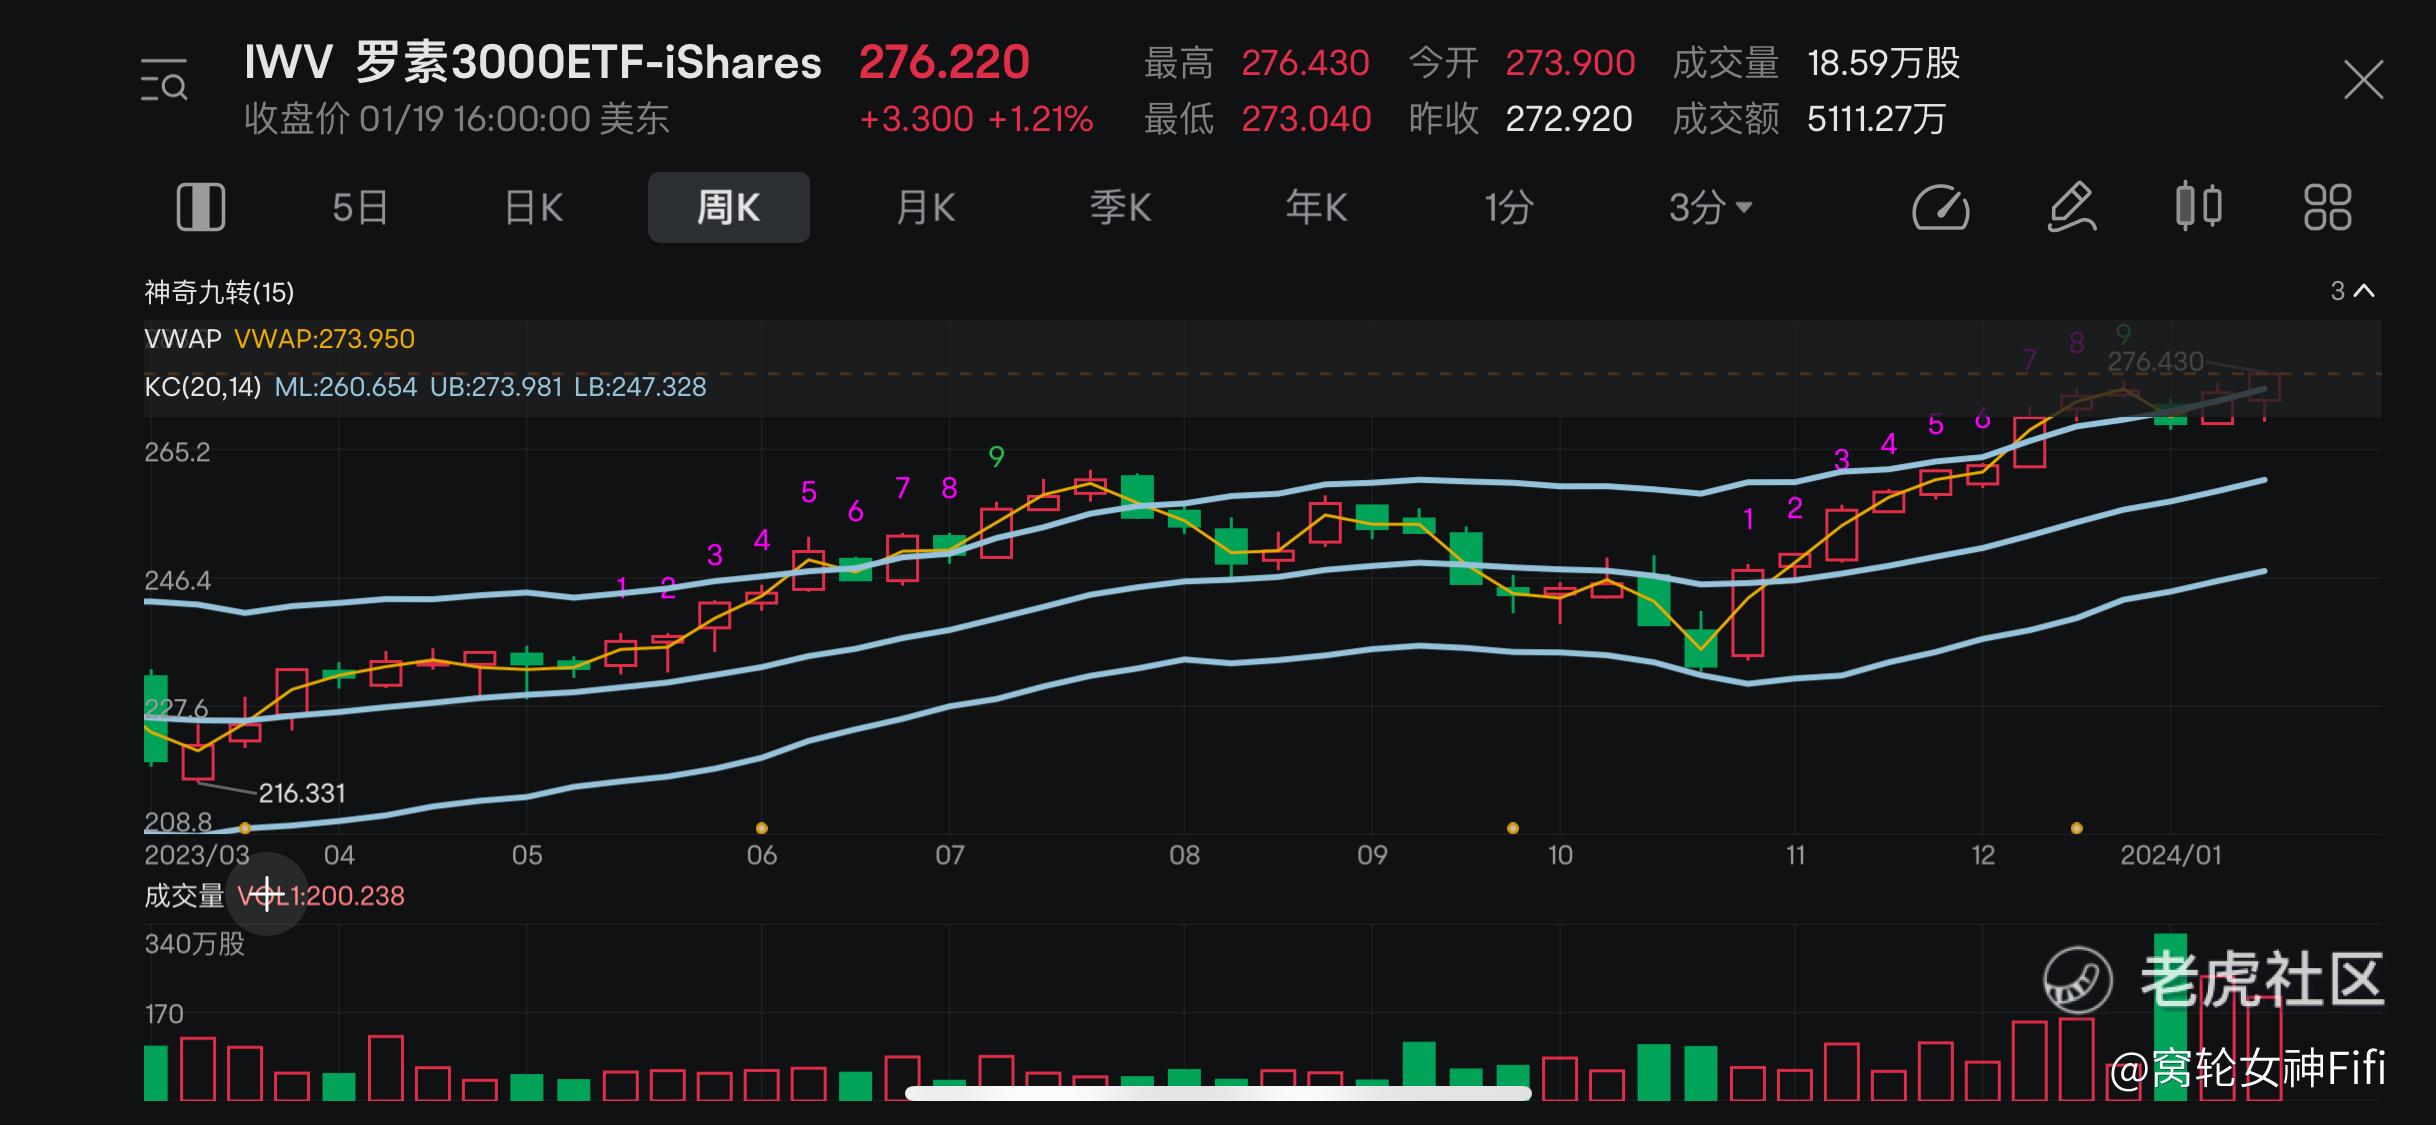Tap the event dot marker near 10
This screenshot has height=1125, width=2436.
click(x=1513, y=828)
